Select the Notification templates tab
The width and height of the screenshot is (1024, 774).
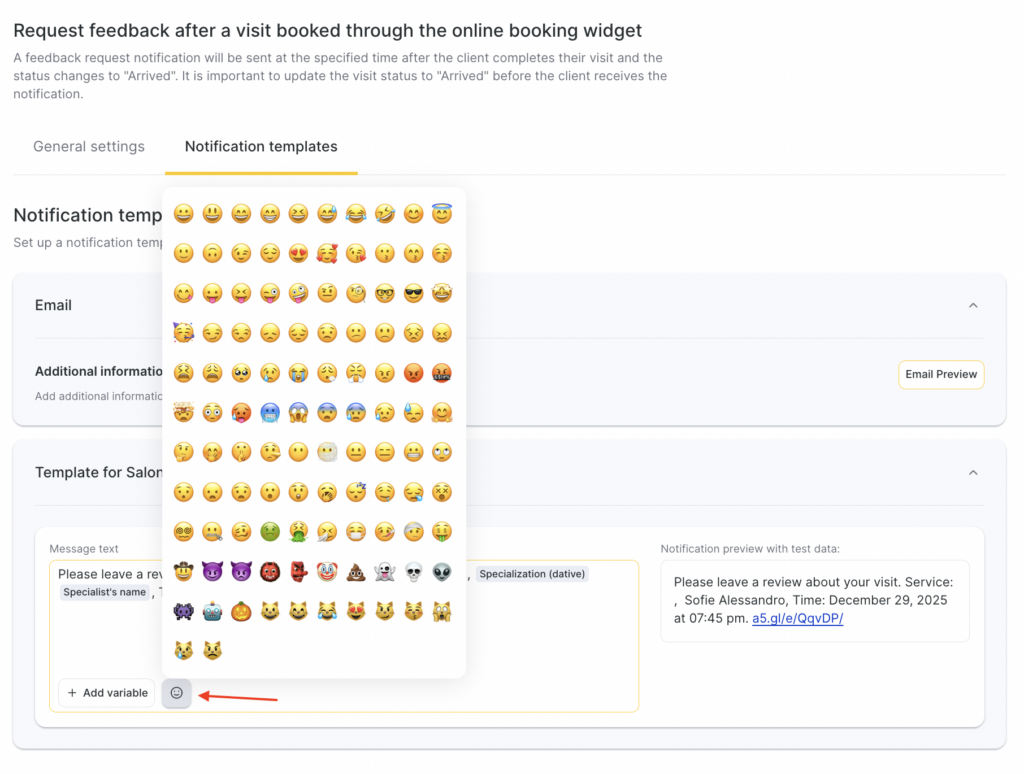tap(261, 146)
